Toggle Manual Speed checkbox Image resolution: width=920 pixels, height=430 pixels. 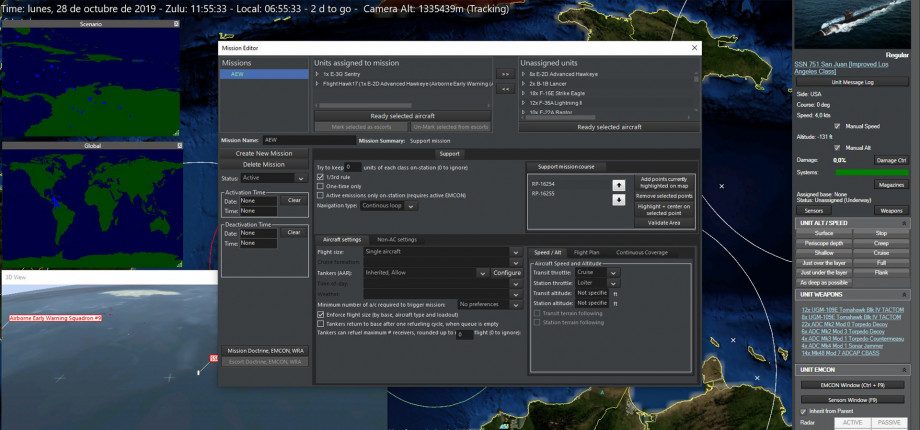click(x=837, y=126)
